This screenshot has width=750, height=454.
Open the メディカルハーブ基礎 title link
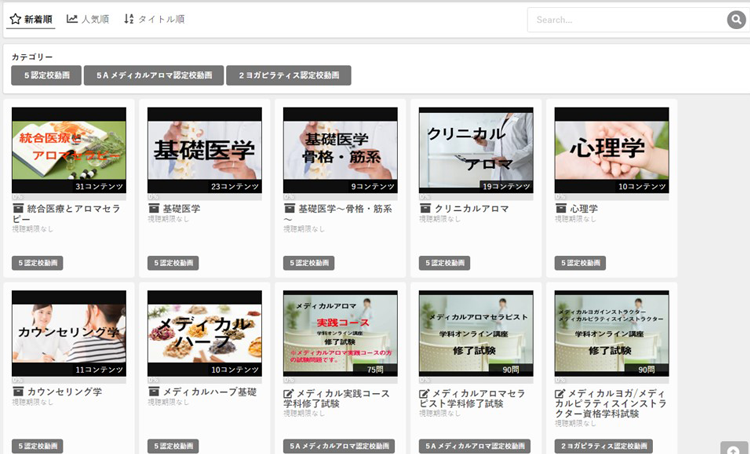[x=210, y=392]
